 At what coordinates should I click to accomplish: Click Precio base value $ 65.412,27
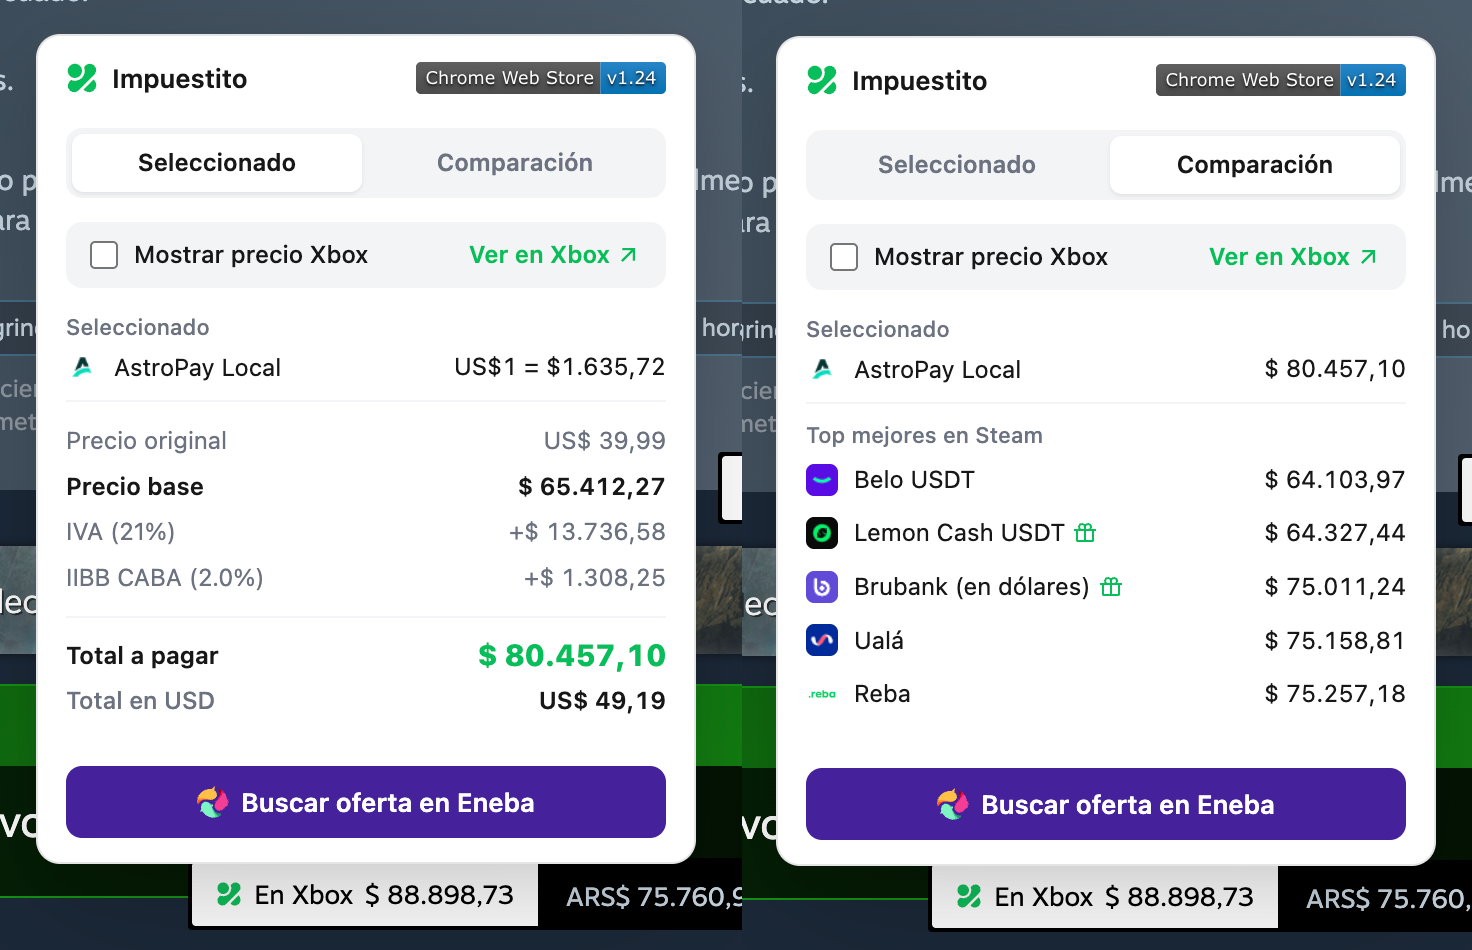pos(592,487)
